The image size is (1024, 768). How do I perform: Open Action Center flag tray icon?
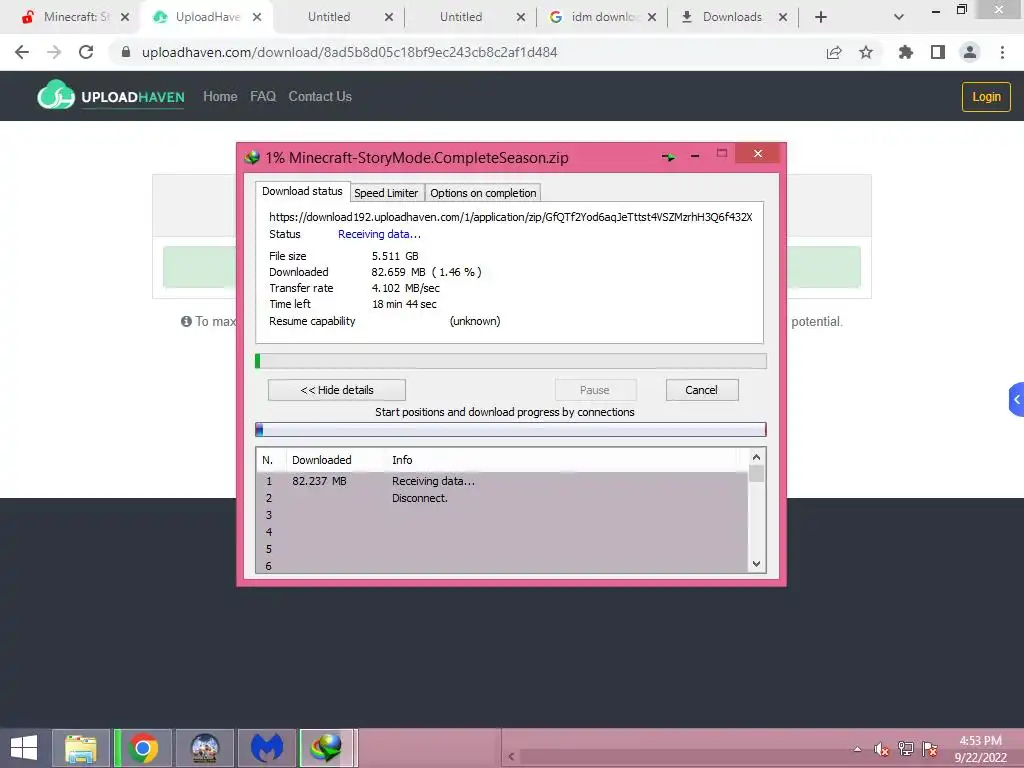(x=930, y=749)
